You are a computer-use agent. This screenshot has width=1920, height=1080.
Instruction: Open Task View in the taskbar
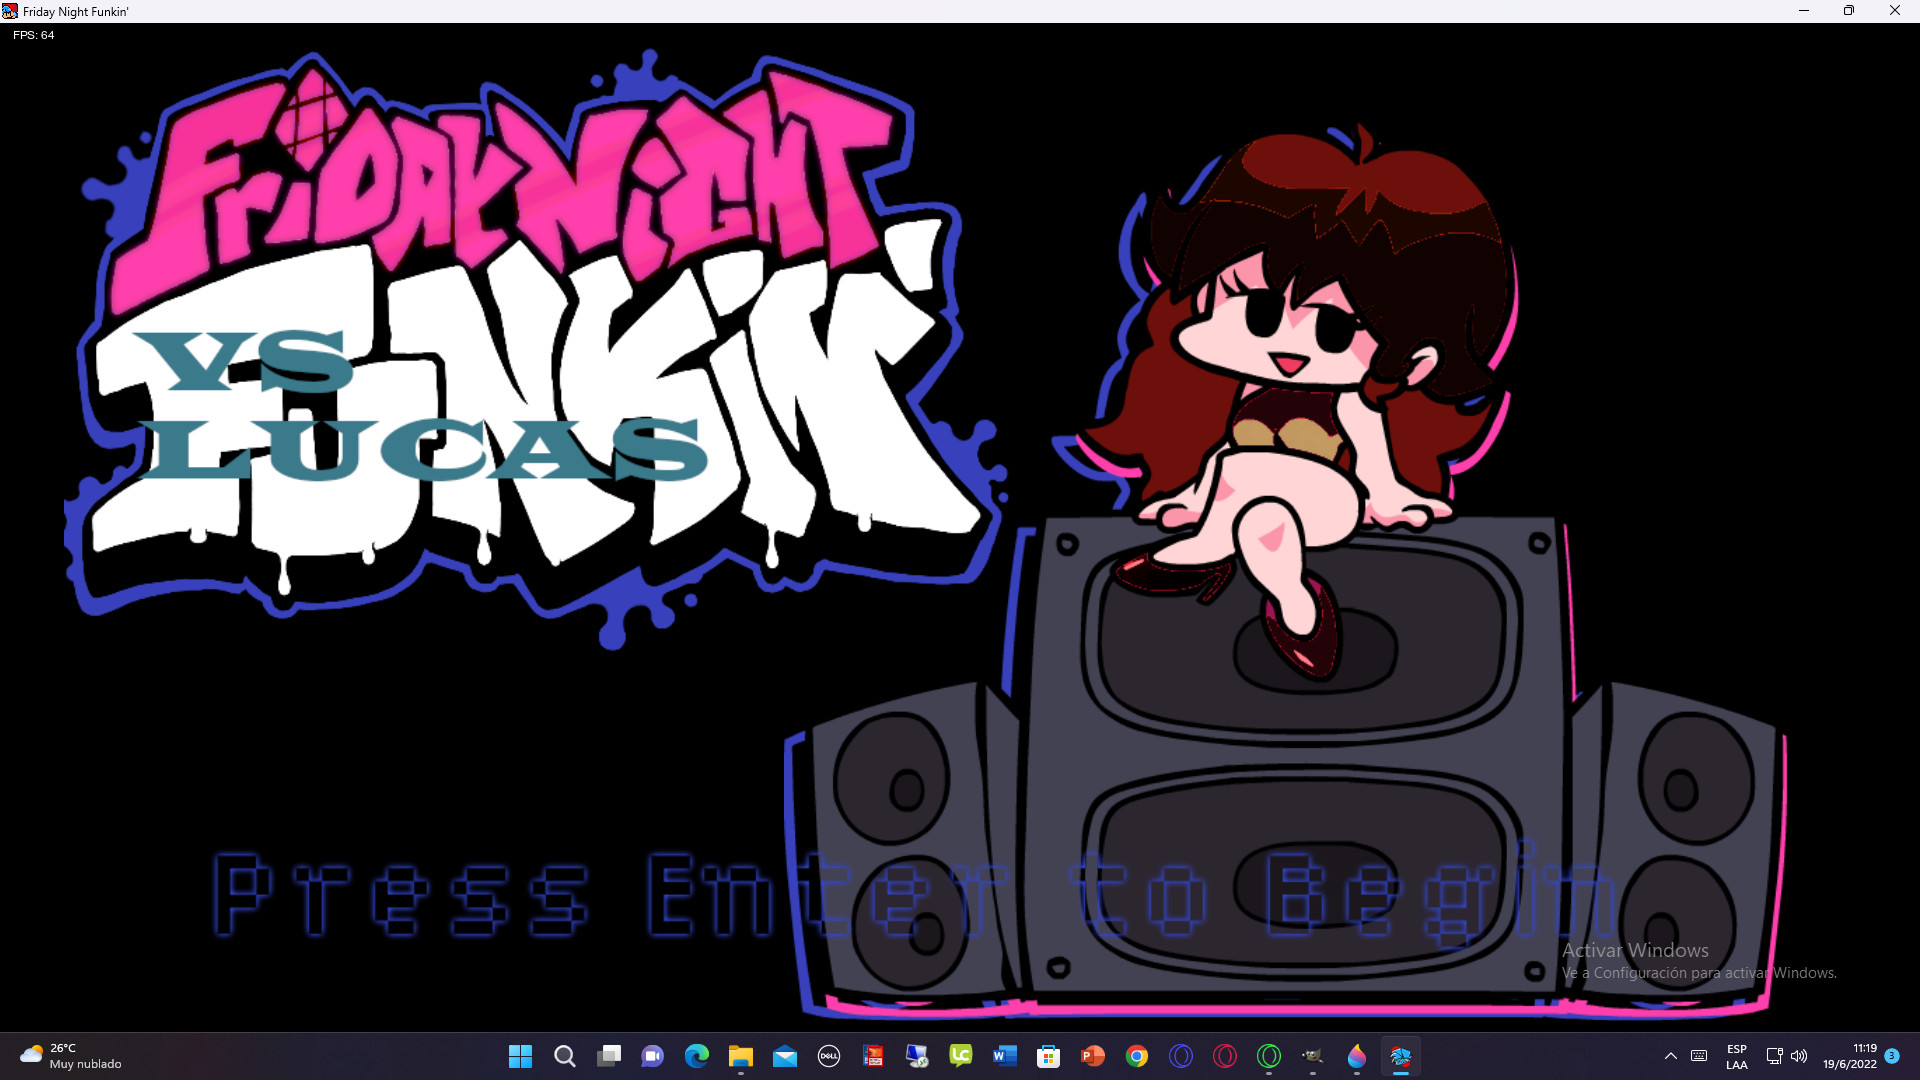(608, 1056)
